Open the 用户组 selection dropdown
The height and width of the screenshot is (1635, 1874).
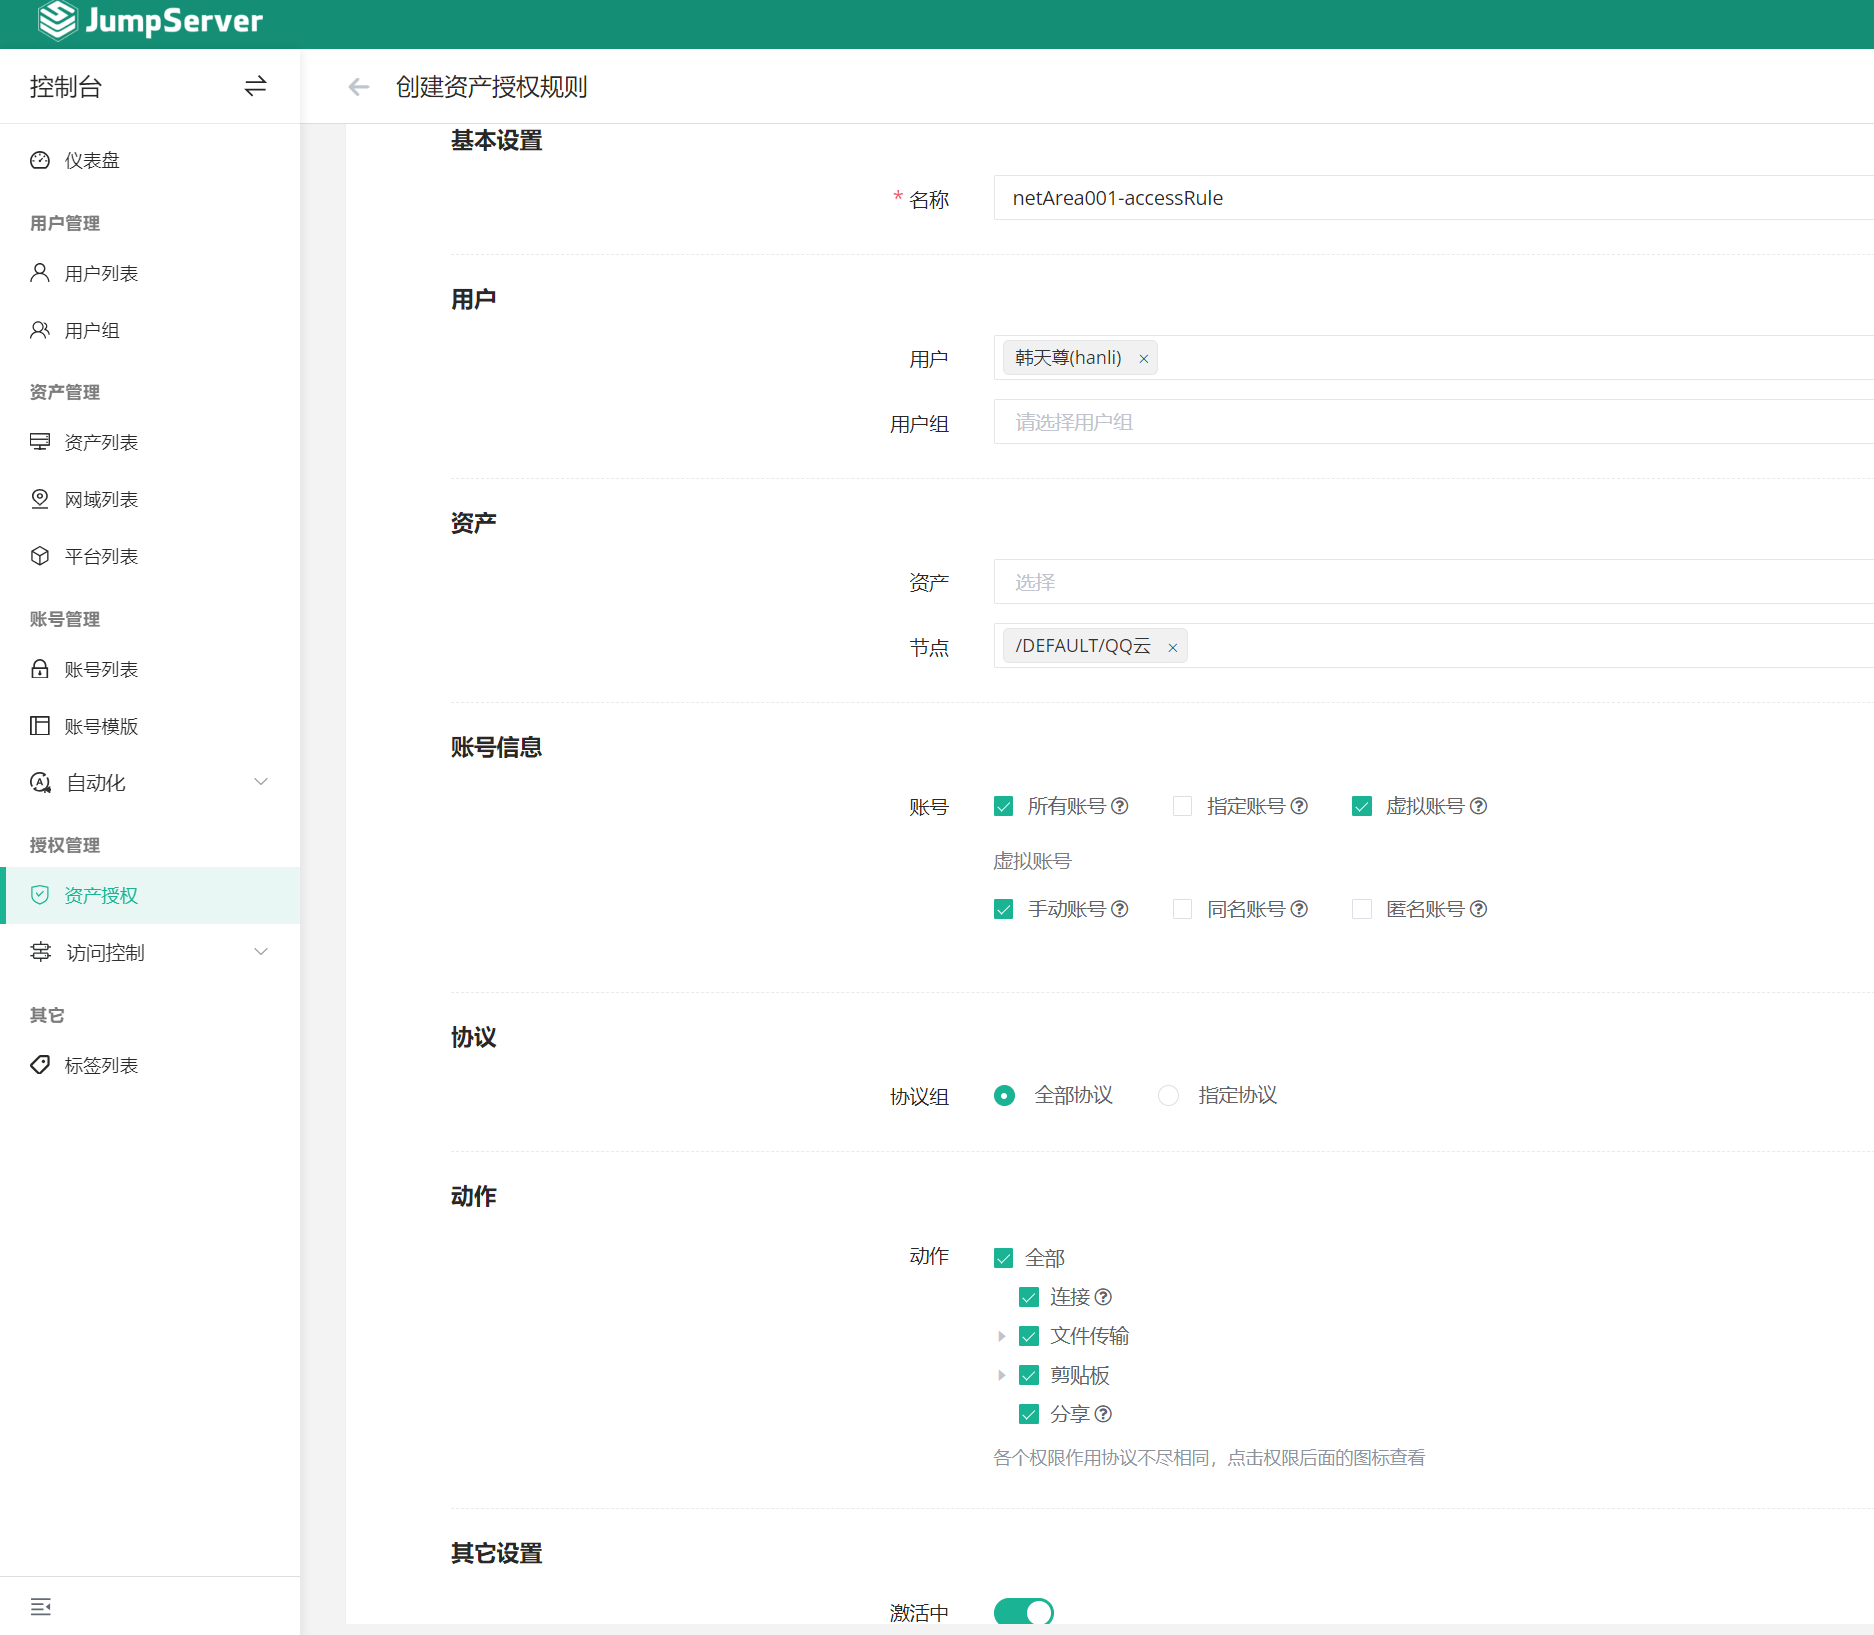1430,422
